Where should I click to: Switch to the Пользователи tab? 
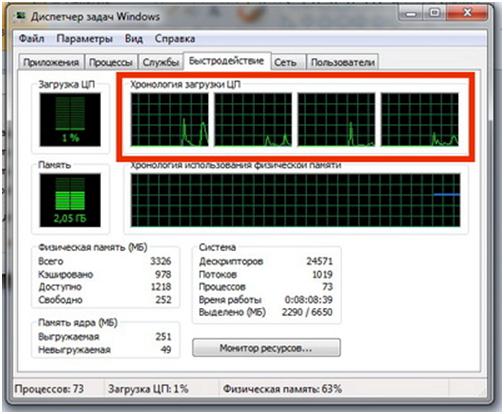[x=343, y=62]
